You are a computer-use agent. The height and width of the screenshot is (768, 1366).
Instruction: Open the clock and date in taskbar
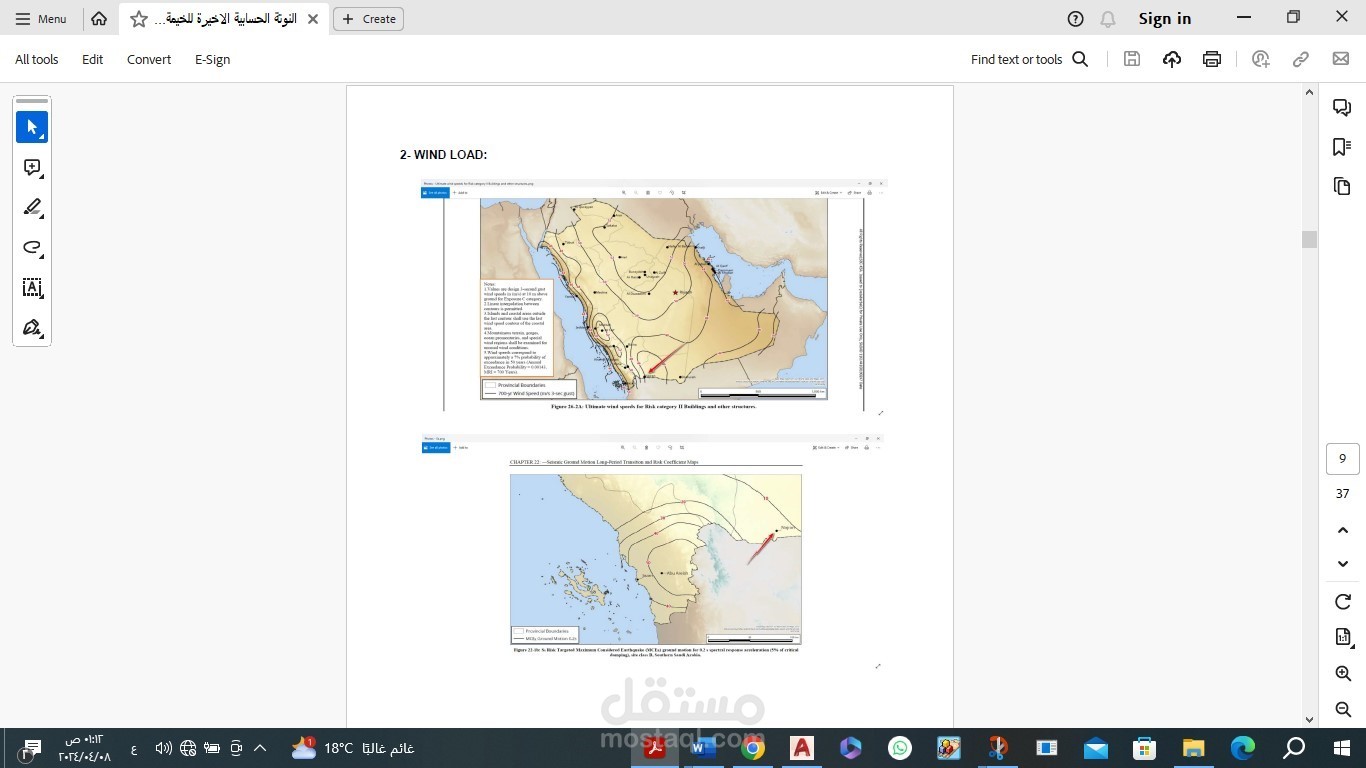(85, 748)
